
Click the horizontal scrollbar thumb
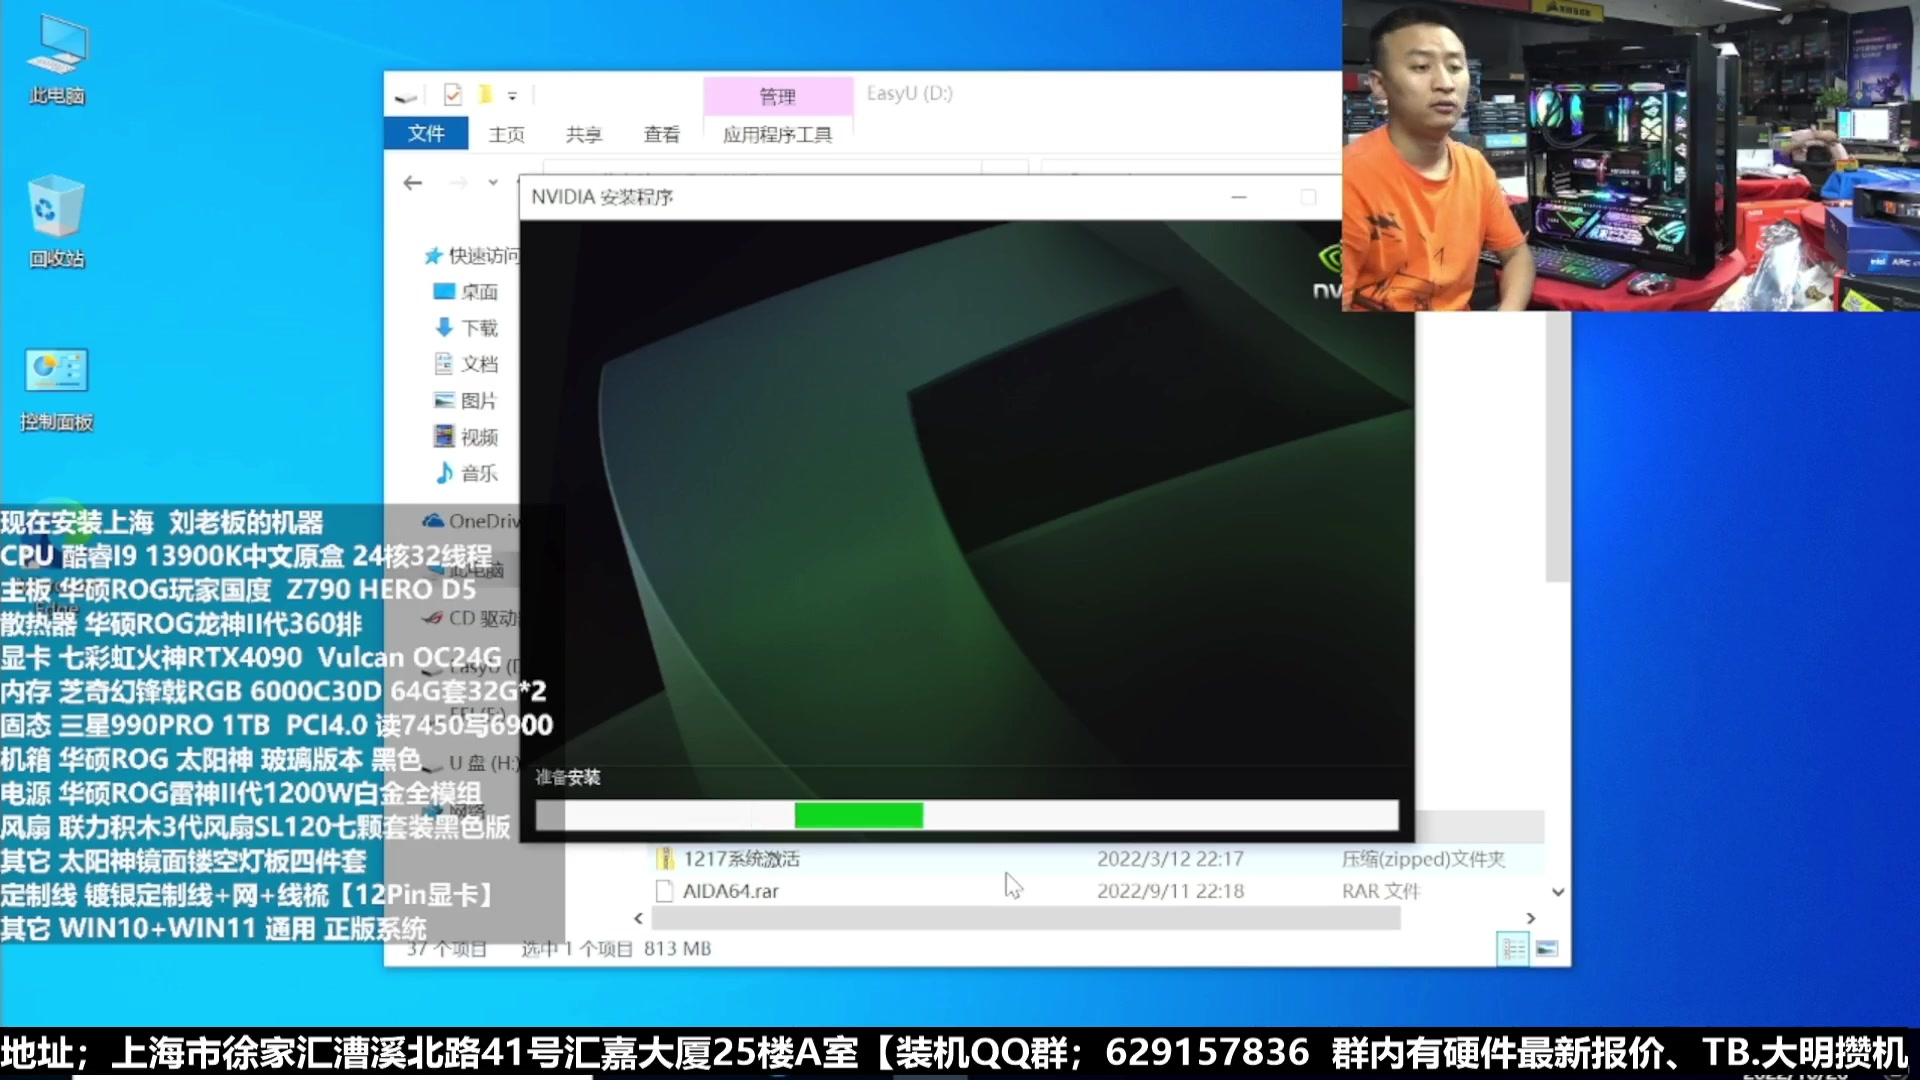pos(1025,918)
